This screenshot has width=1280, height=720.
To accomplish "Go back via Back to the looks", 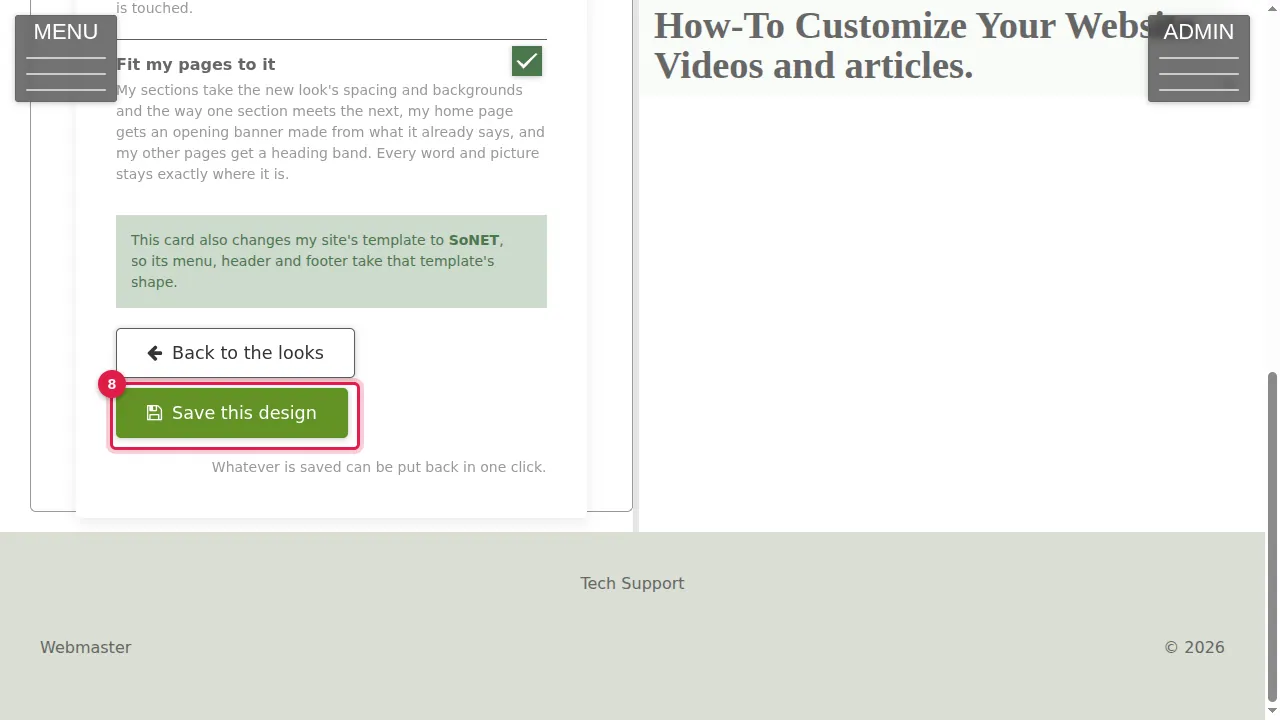I will [235, 353].
